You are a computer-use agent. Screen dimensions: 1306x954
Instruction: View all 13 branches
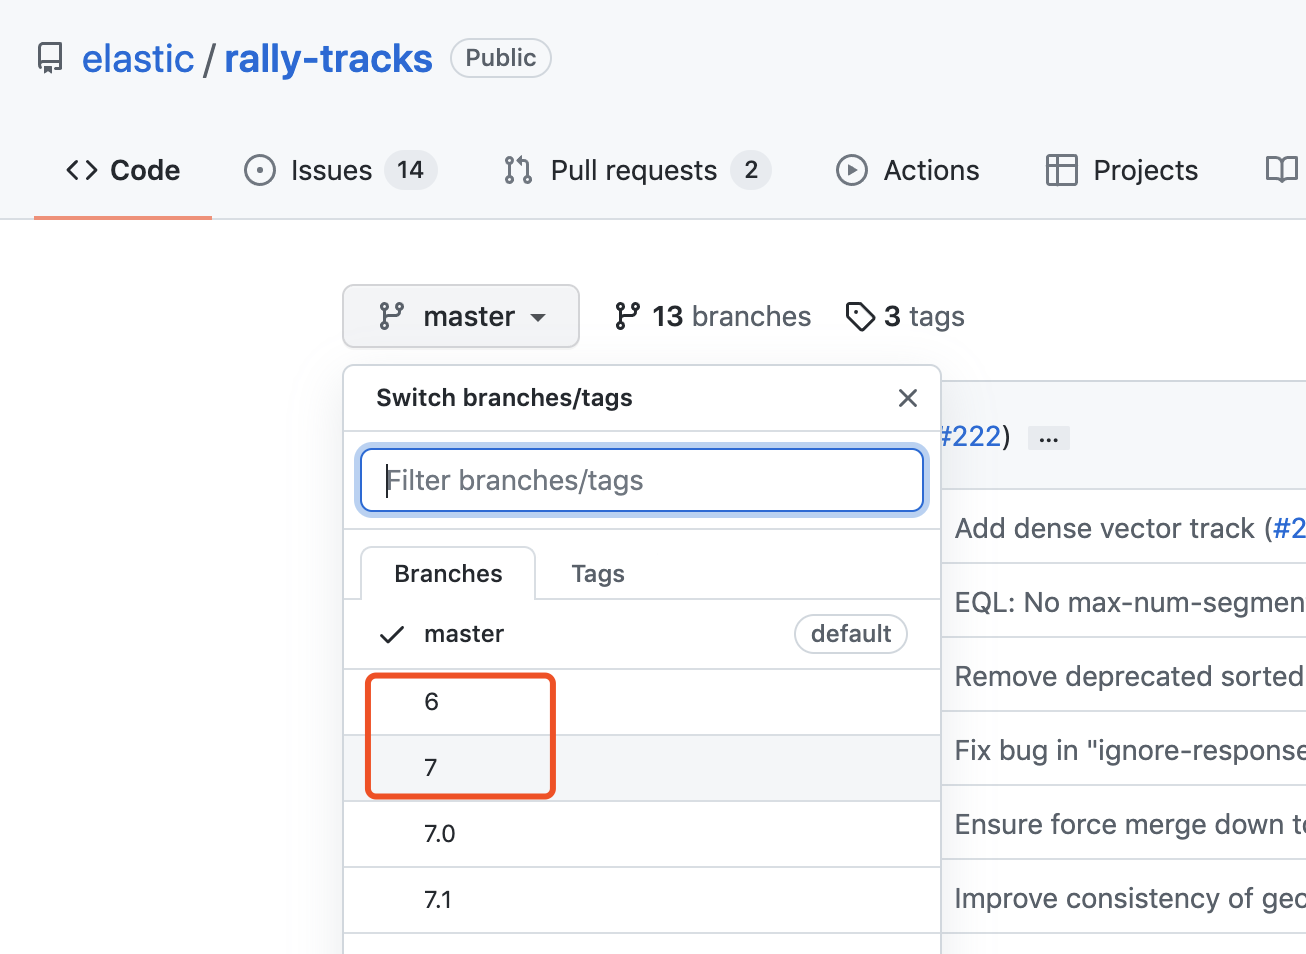[712, 316]
